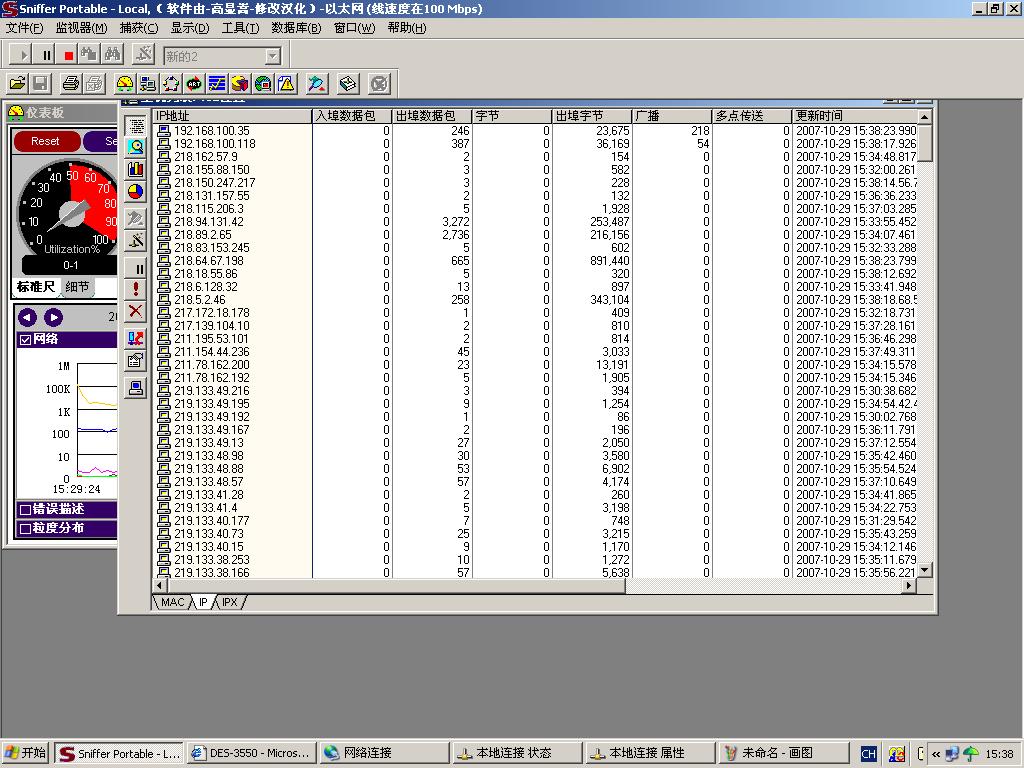Open the Dashboard gauge icon in toolbar
The height and width of the screenshot is (768, 1024).
(125, 84)
